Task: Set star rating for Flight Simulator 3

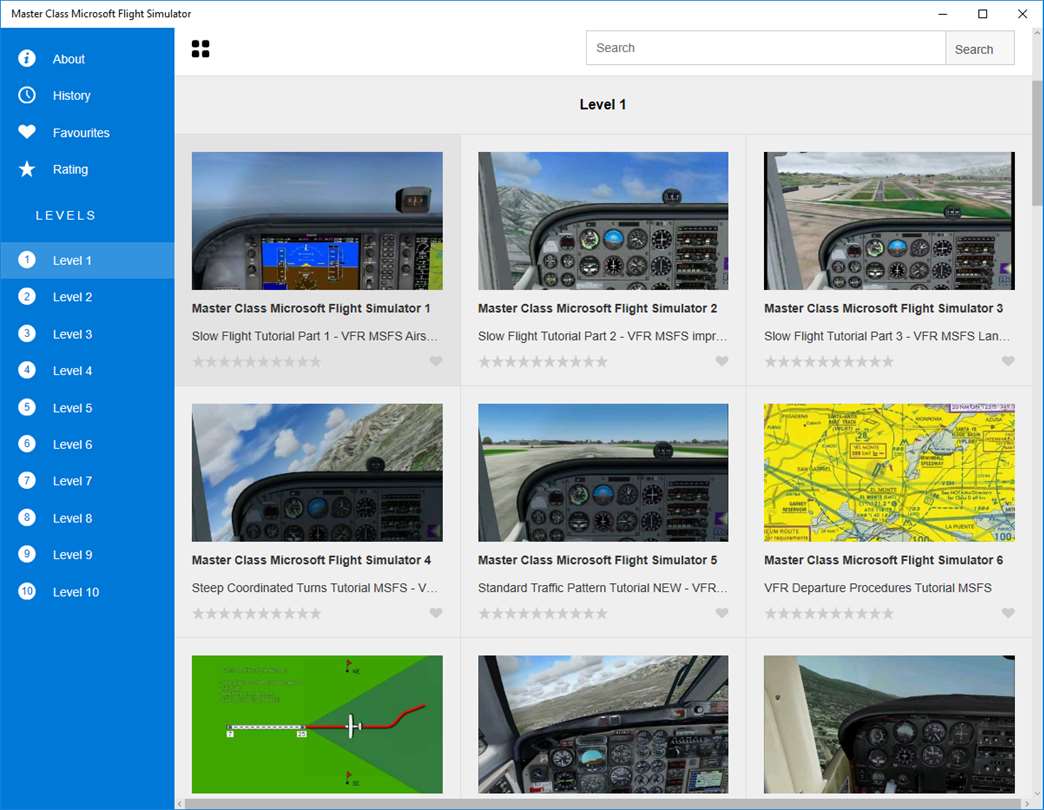Action: click(829, 361)
